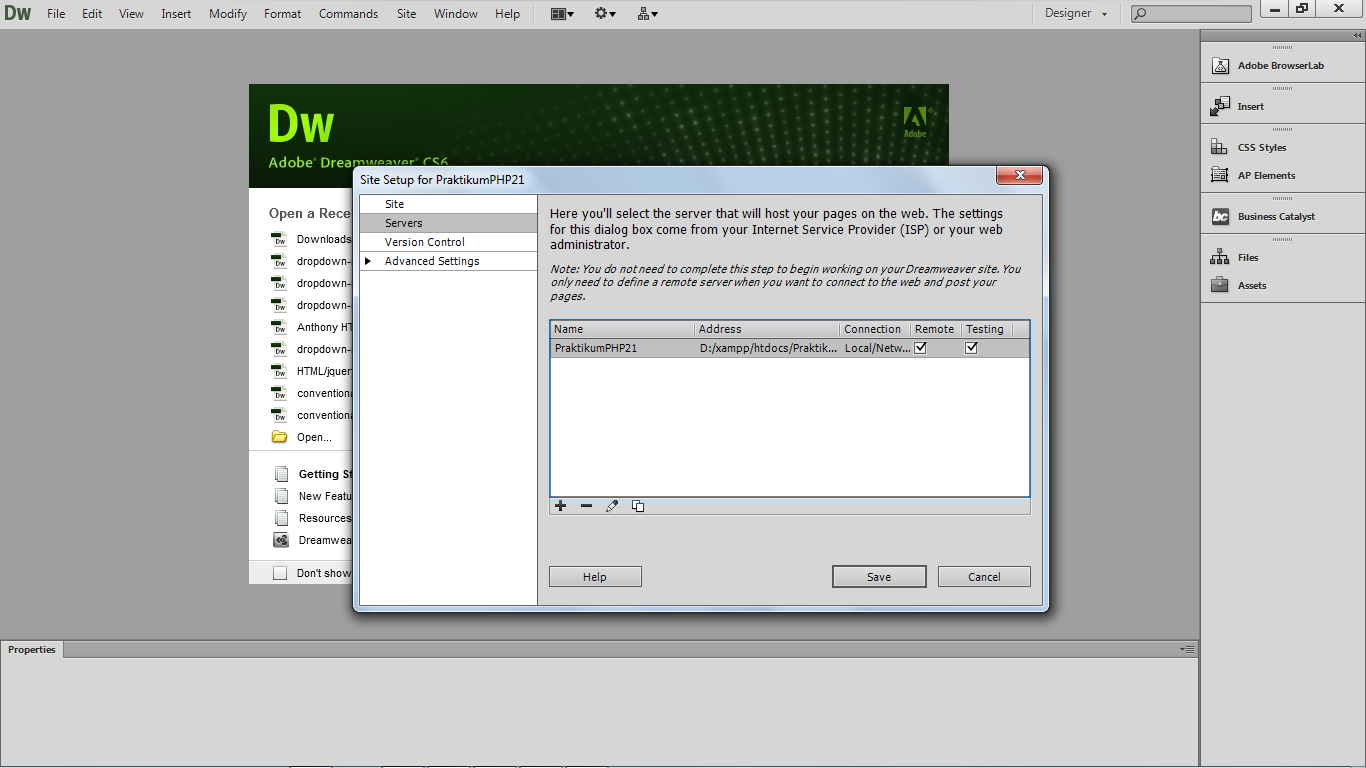Screen dimensions: 1366x768
Task: Click the Connection column header
Action: [x=875, y=329]
